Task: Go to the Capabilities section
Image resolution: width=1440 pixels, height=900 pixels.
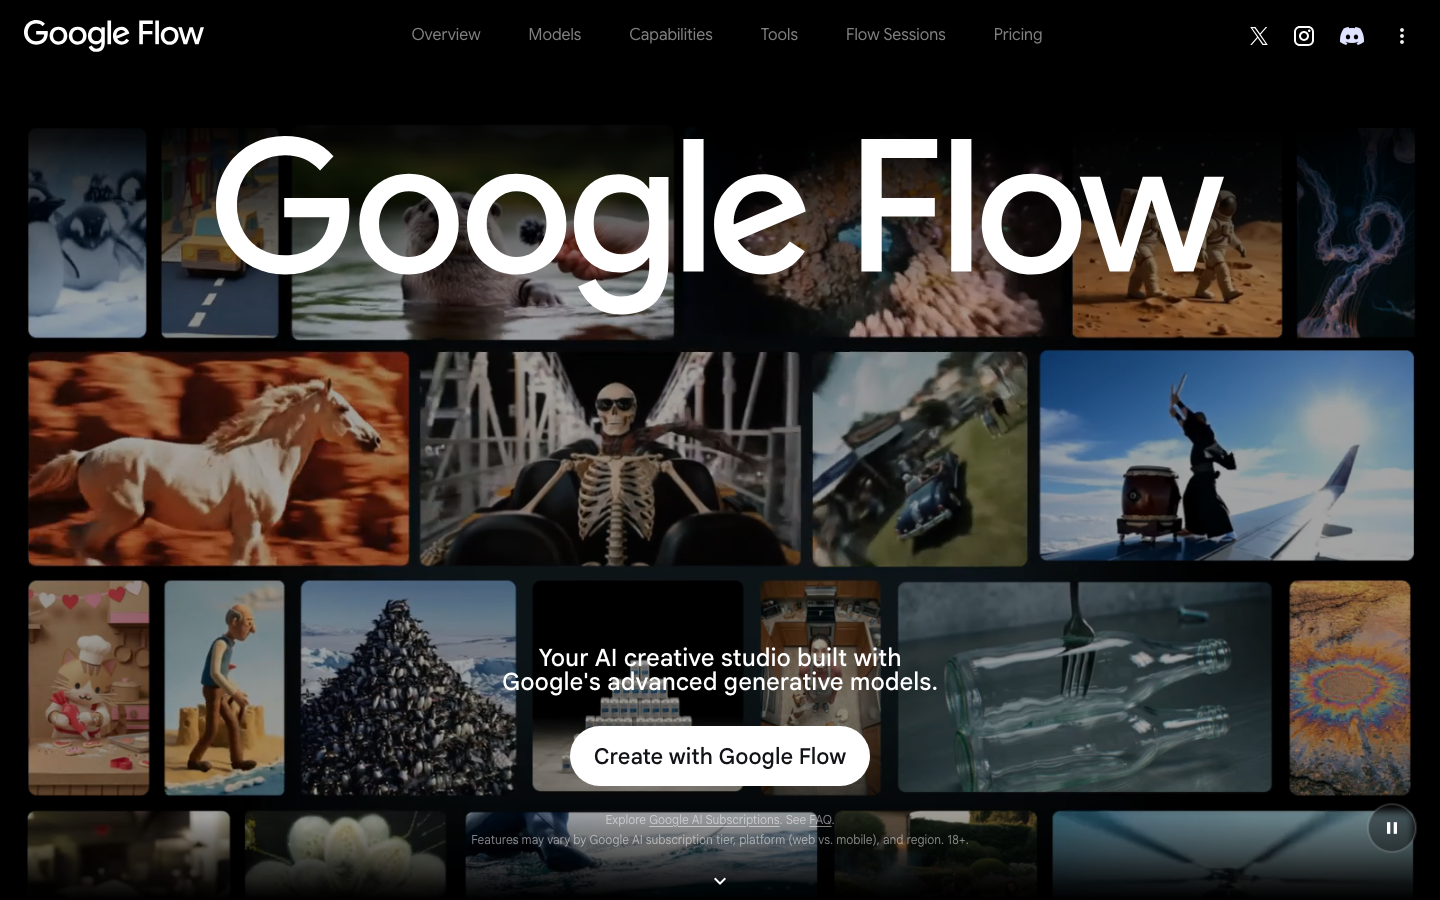Action: tap(671, 34)
